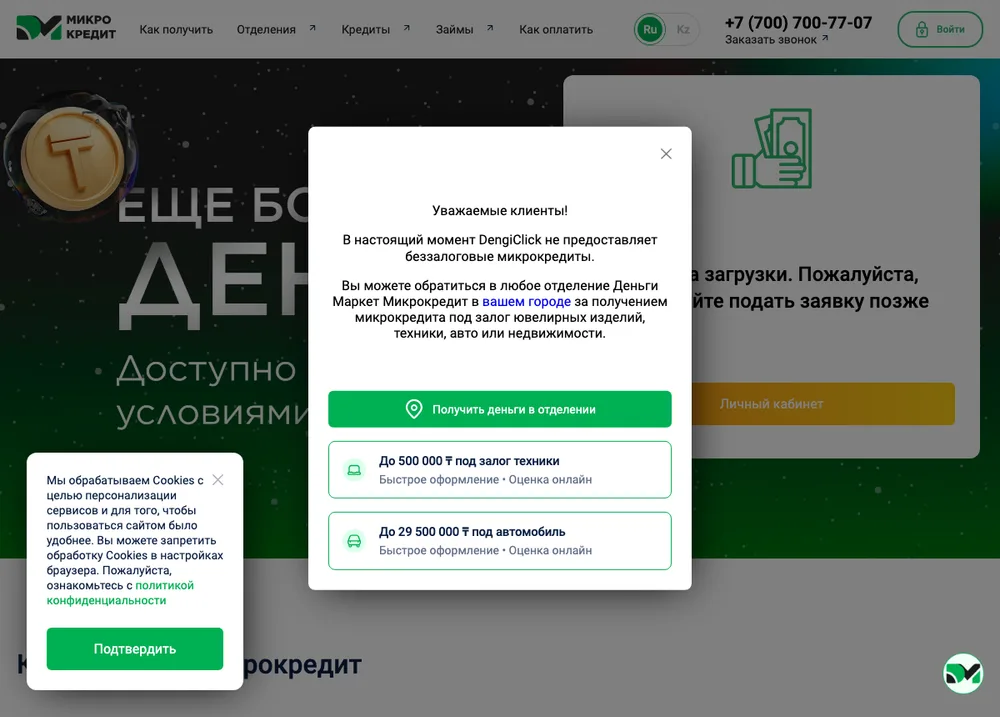Click the lock icon in Войти button
Image resolution: width=1000 pixels, height=717 pixels.
tap(922, 29)
